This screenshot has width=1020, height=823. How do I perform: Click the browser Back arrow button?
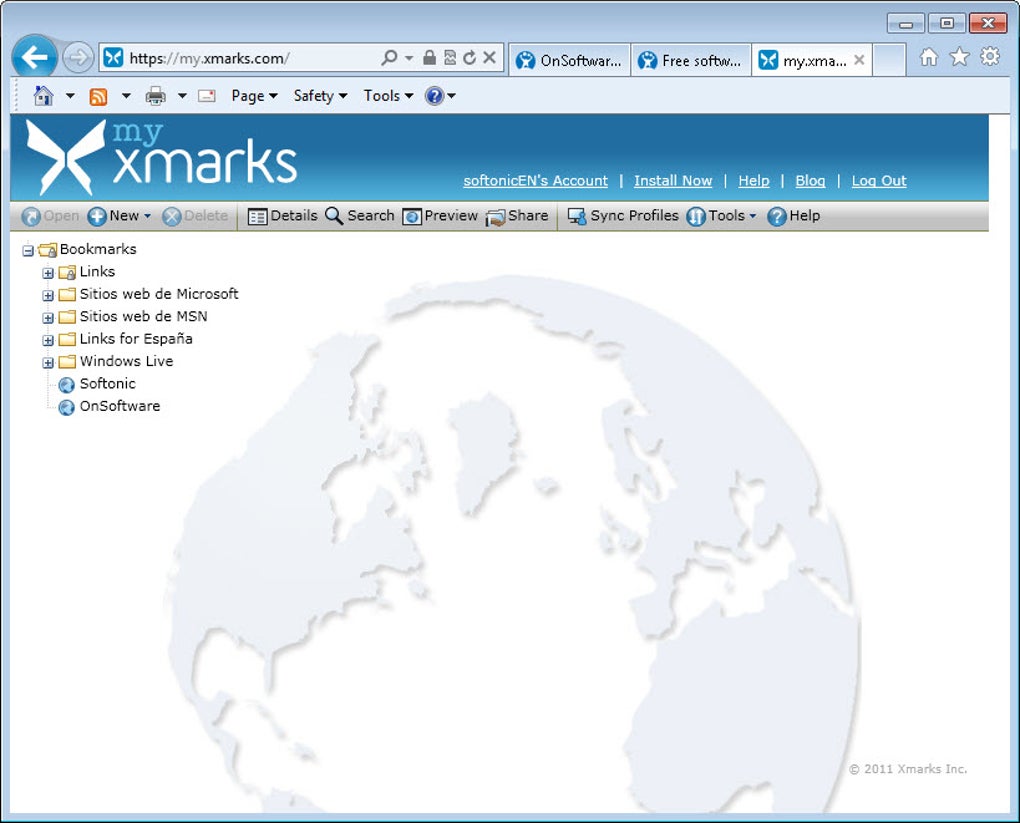[x=34, y=57]
